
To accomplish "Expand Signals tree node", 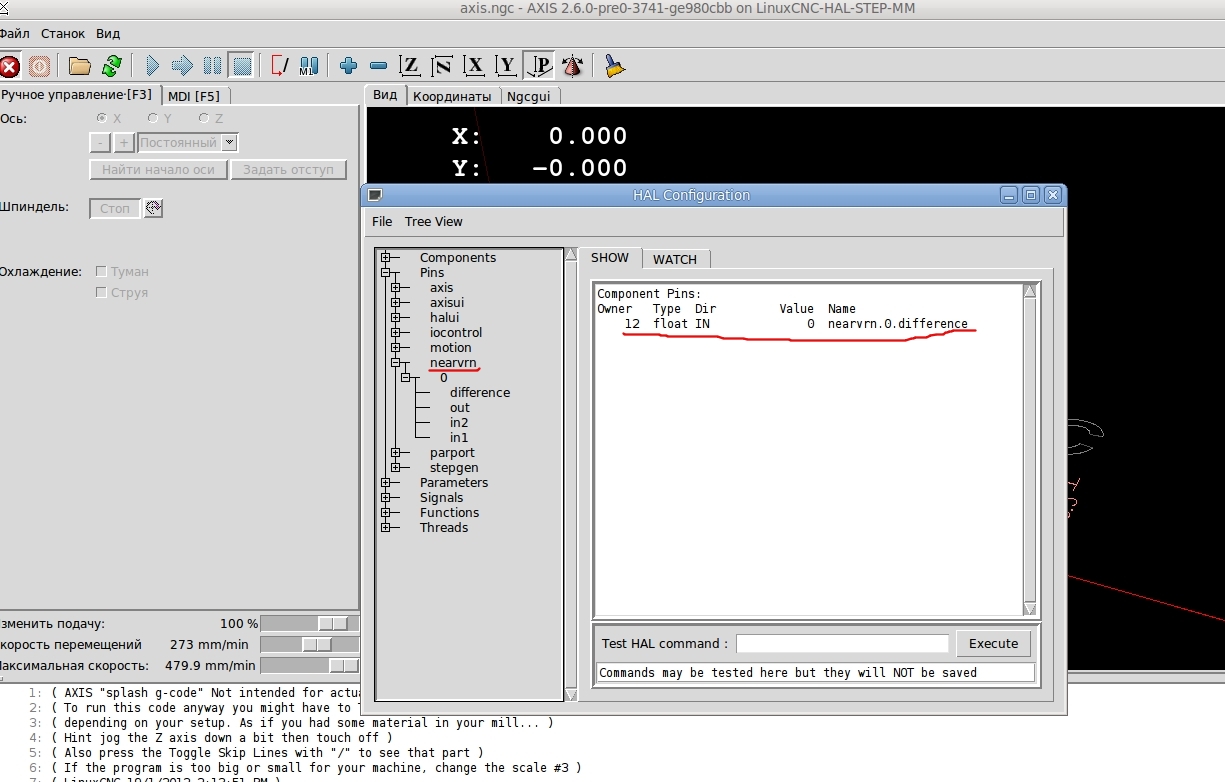I will click(385, 498).
